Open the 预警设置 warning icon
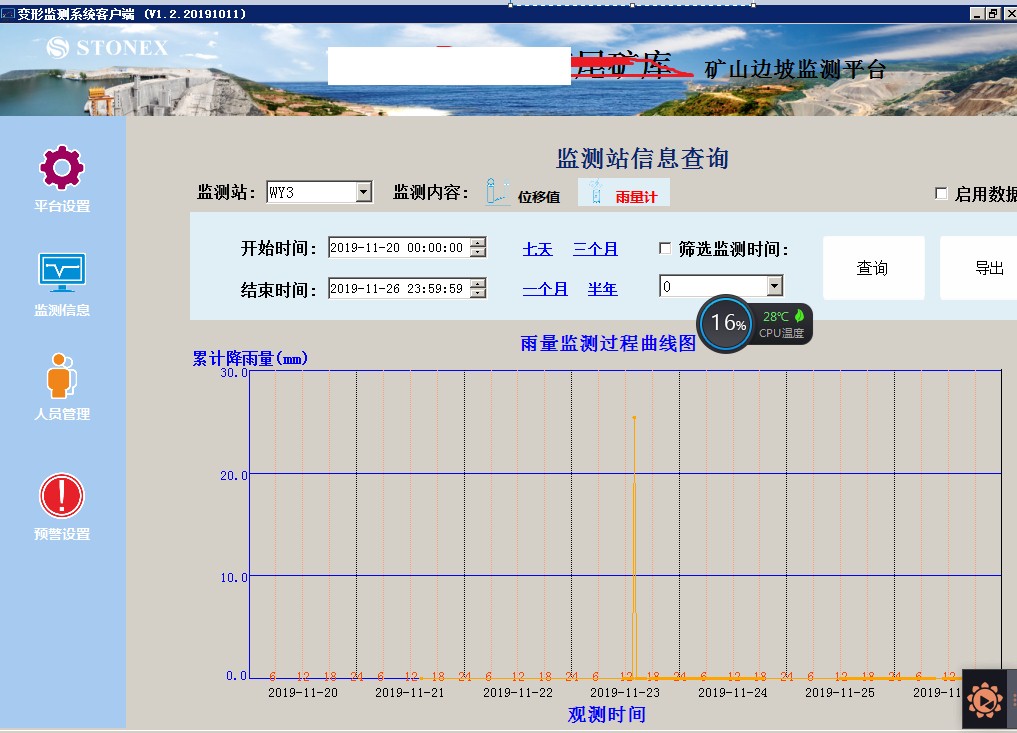 [62, 496]
